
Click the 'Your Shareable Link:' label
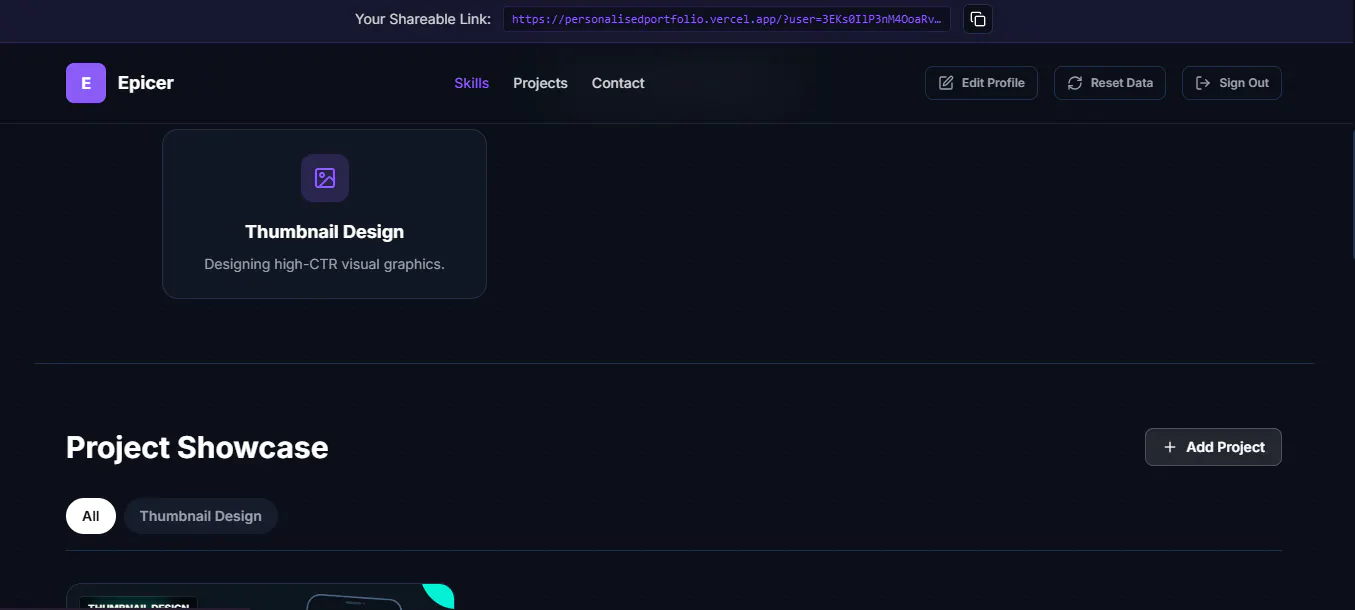coord(423,19)
